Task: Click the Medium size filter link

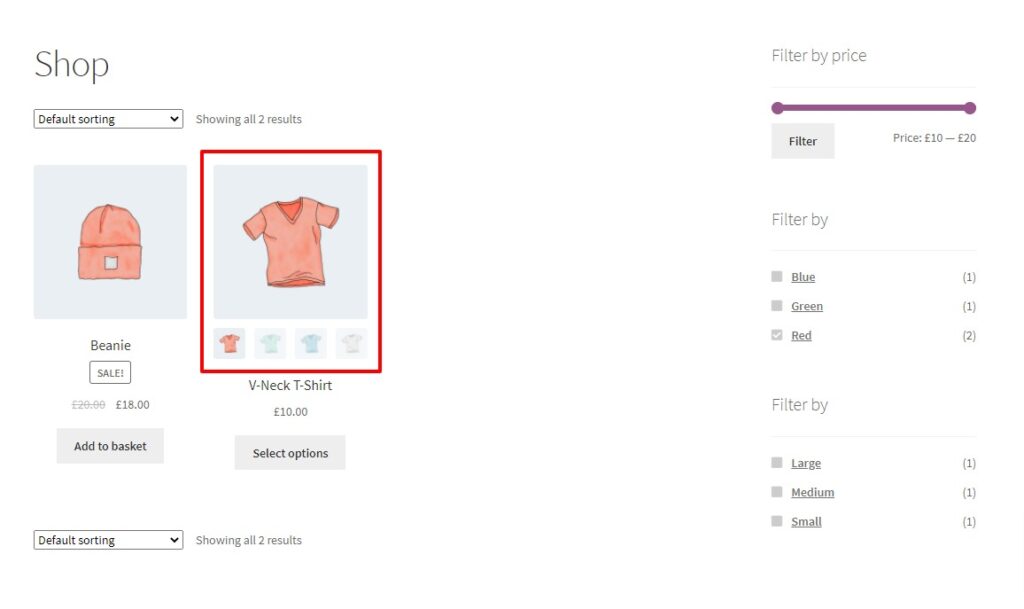Action: click(x=812, y=492)
